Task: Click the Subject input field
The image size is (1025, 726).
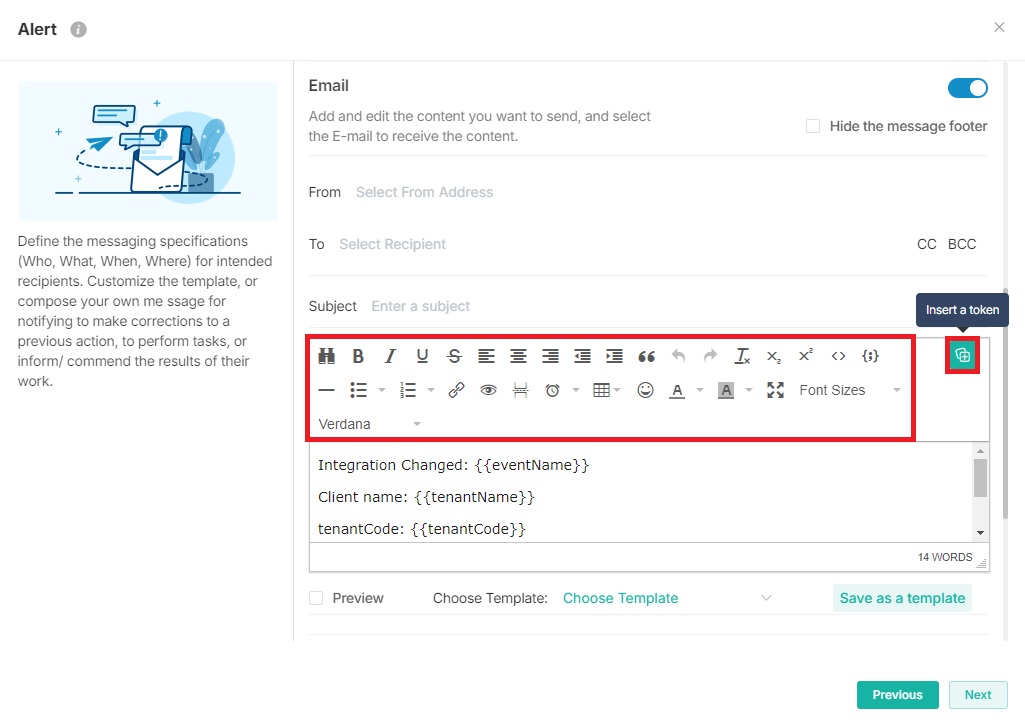Action: click(x=640, y=306)
